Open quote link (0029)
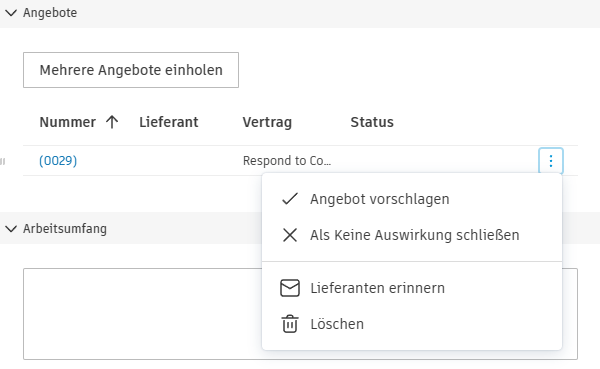Image resolution: width=600 pixels, height=369 pixels. [x=58, y=160]
